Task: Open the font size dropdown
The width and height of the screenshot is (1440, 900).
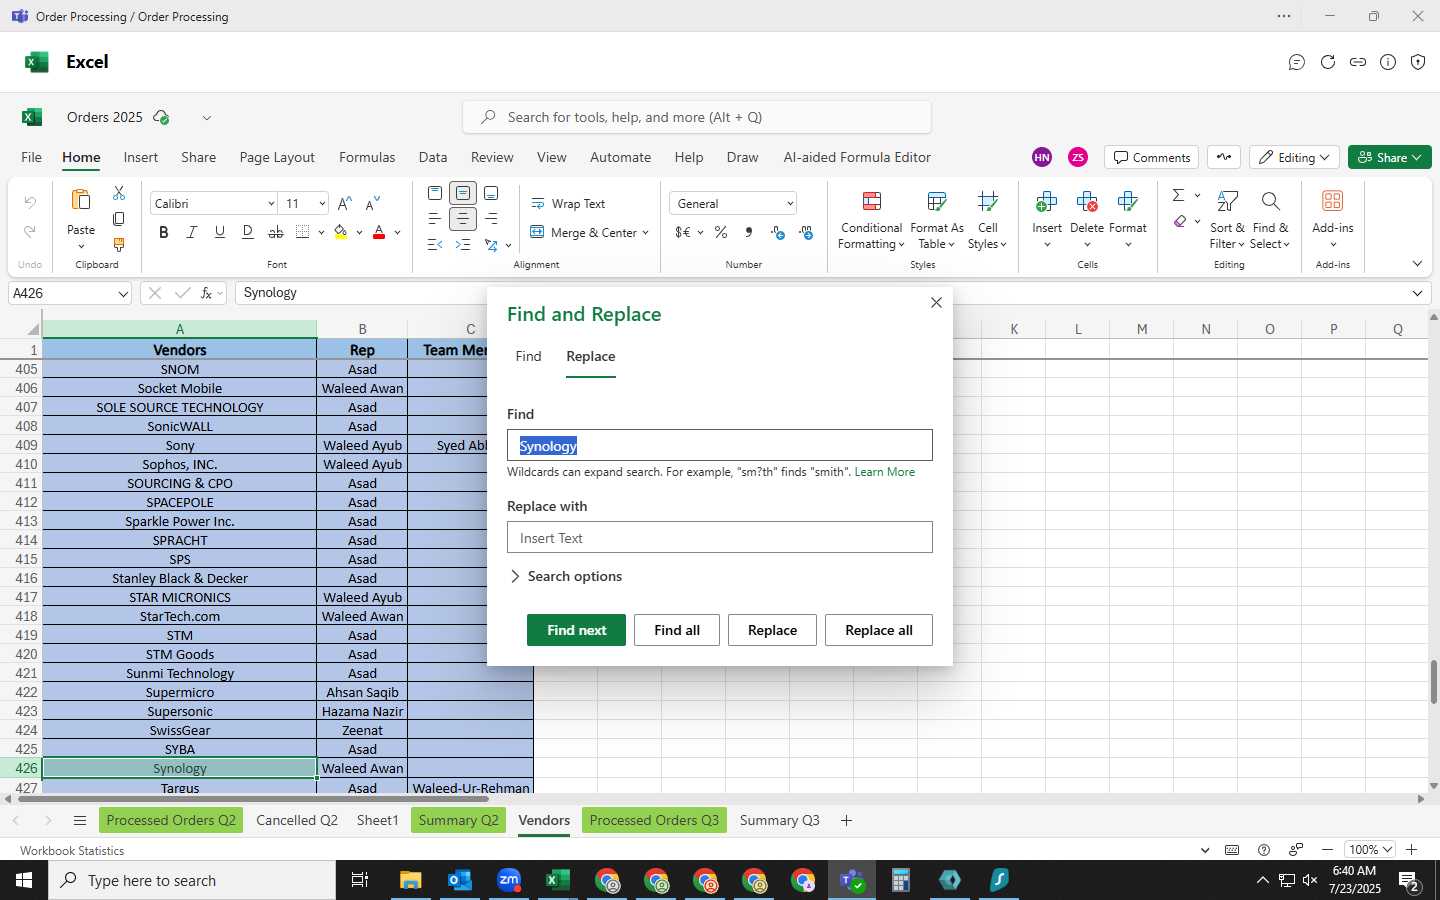Action: pyautogui.click(x=322, y=204)
